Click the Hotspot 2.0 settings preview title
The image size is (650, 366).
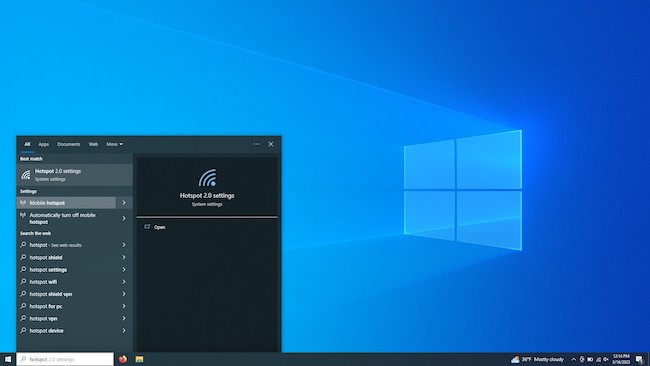tap(207, 196)
